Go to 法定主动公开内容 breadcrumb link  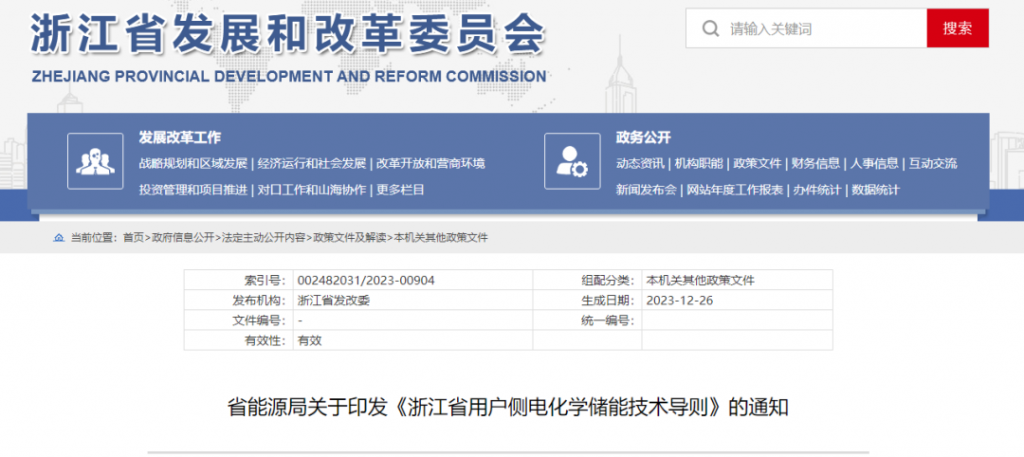(x=264, y=238)
